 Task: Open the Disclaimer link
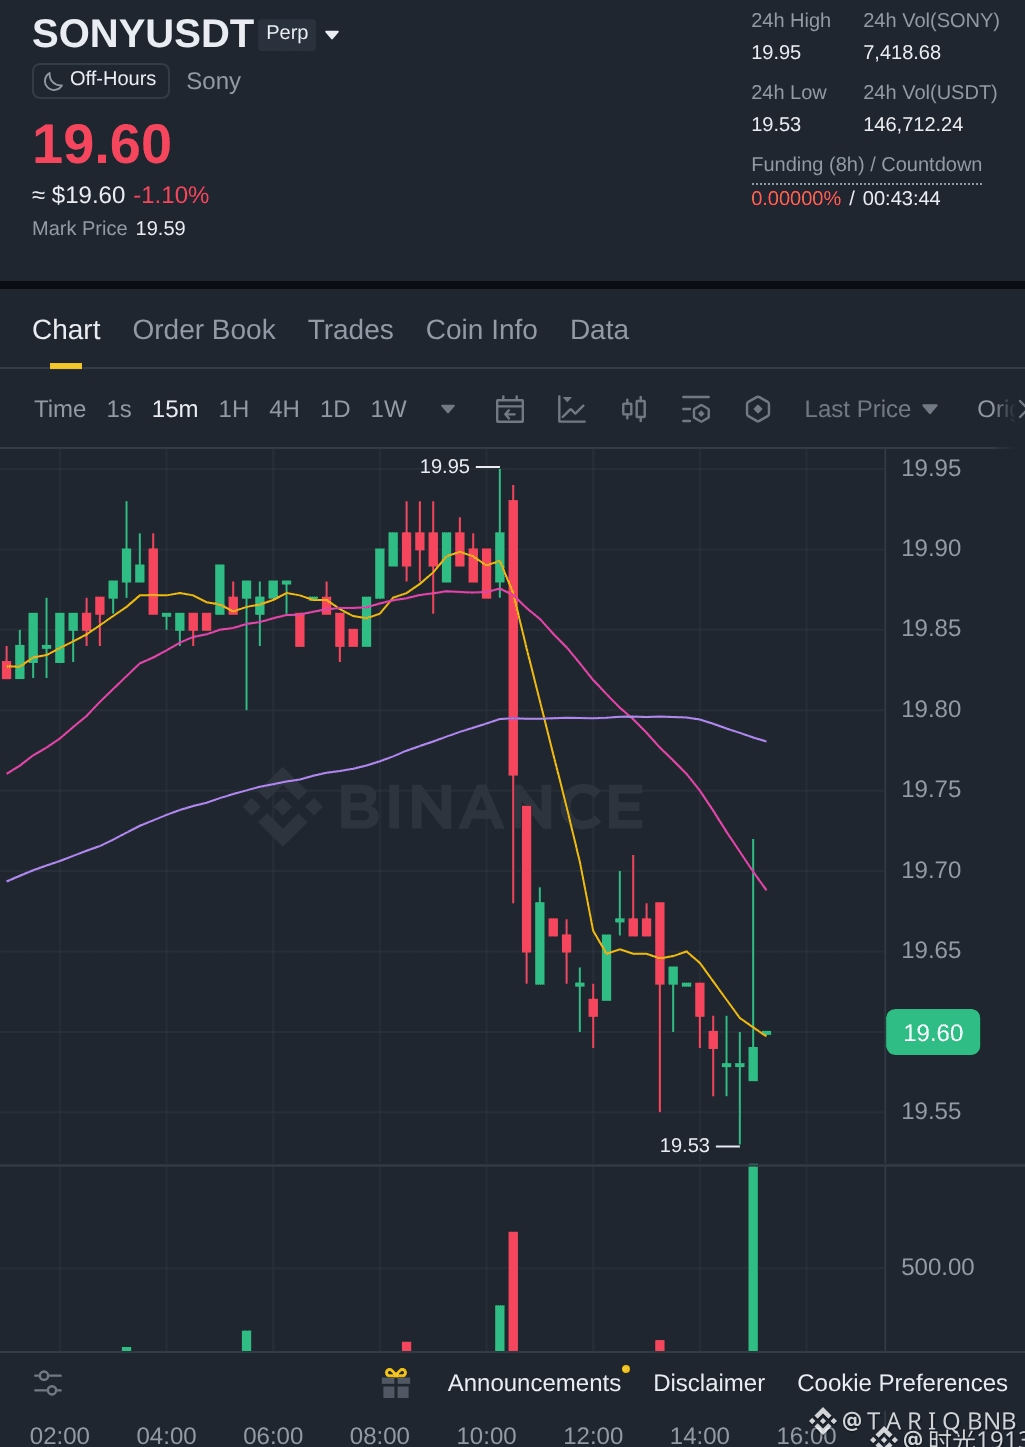709,1383
